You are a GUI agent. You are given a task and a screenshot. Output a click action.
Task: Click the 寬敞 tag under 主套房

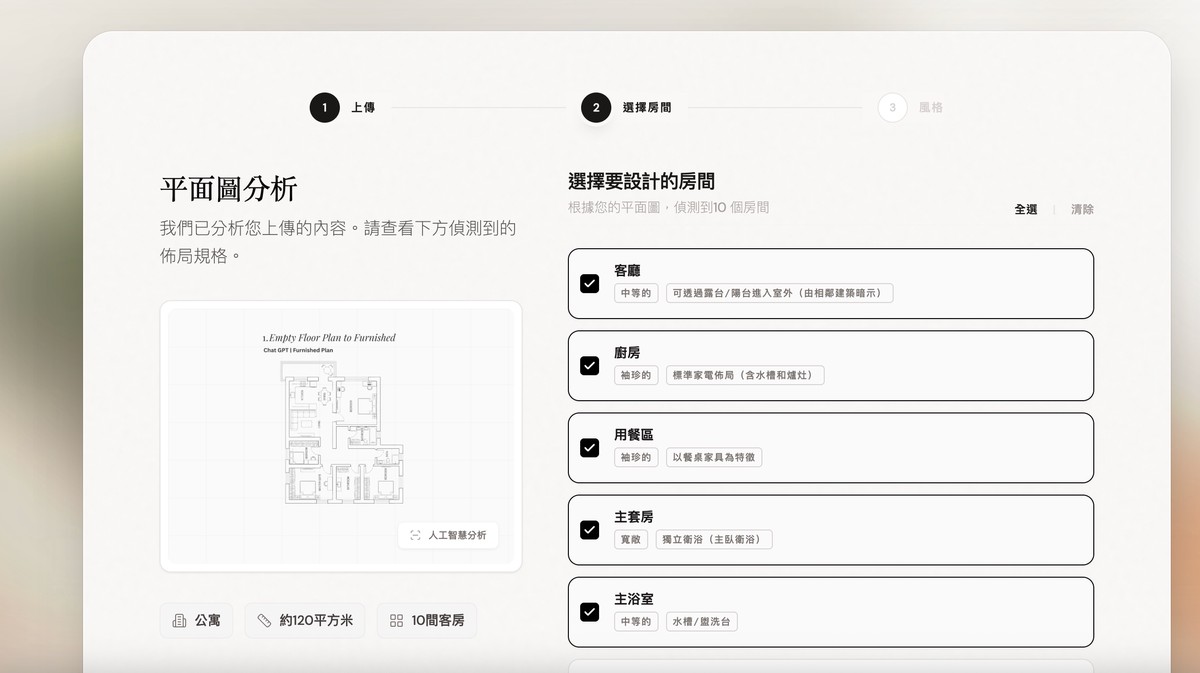pos(631,539)
